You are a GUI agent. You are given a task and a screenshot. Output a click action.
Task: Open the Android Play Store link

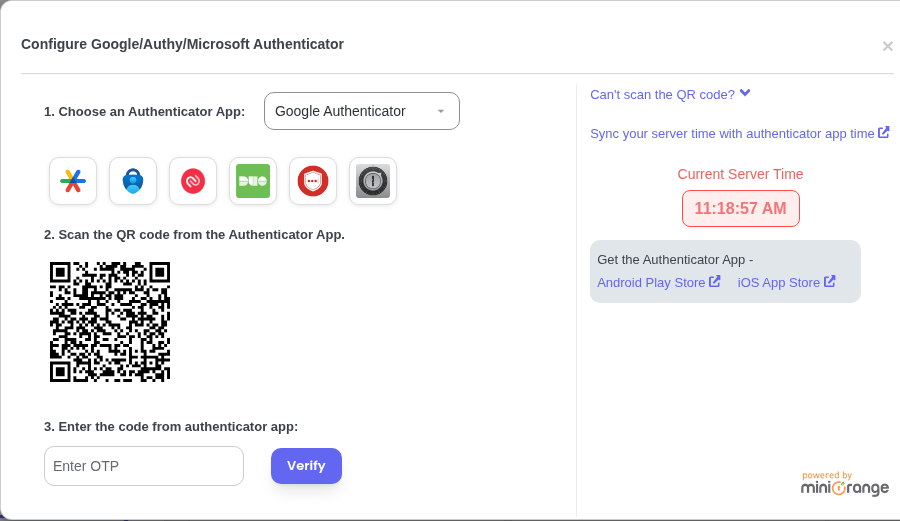click(658, 282)
